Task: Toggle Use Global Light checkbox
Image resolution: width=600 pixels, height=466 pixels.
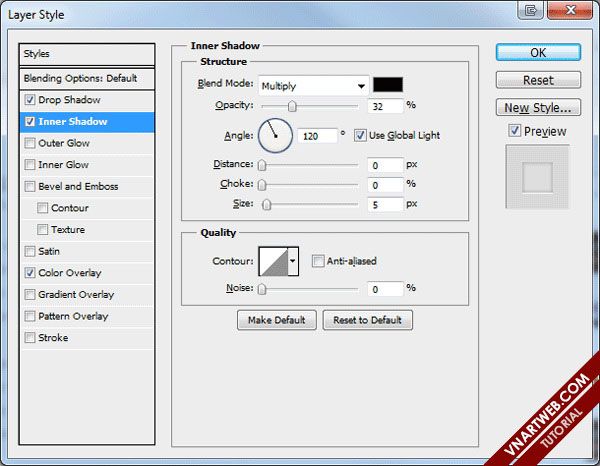Action: click(x=360, y=135)
